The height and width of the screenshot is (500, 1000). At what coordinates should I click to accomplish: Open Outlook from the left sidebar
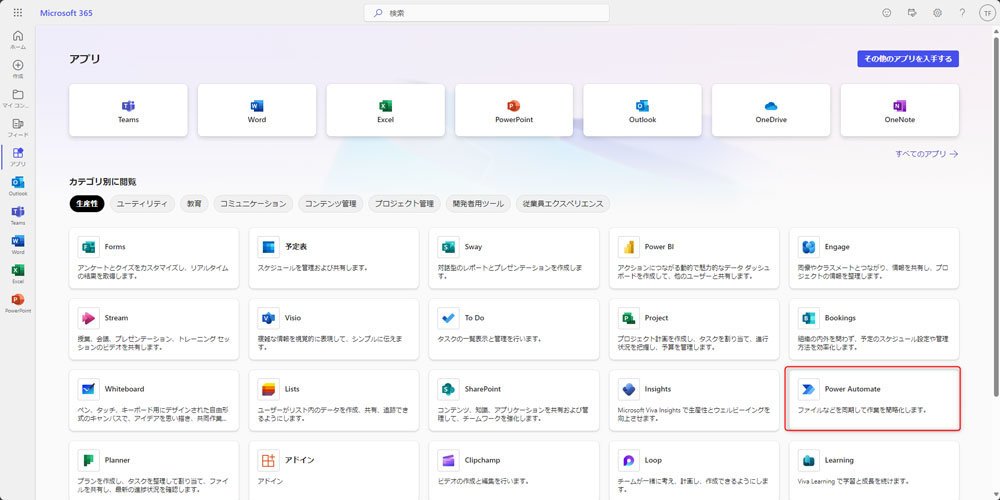coord(18,186)
